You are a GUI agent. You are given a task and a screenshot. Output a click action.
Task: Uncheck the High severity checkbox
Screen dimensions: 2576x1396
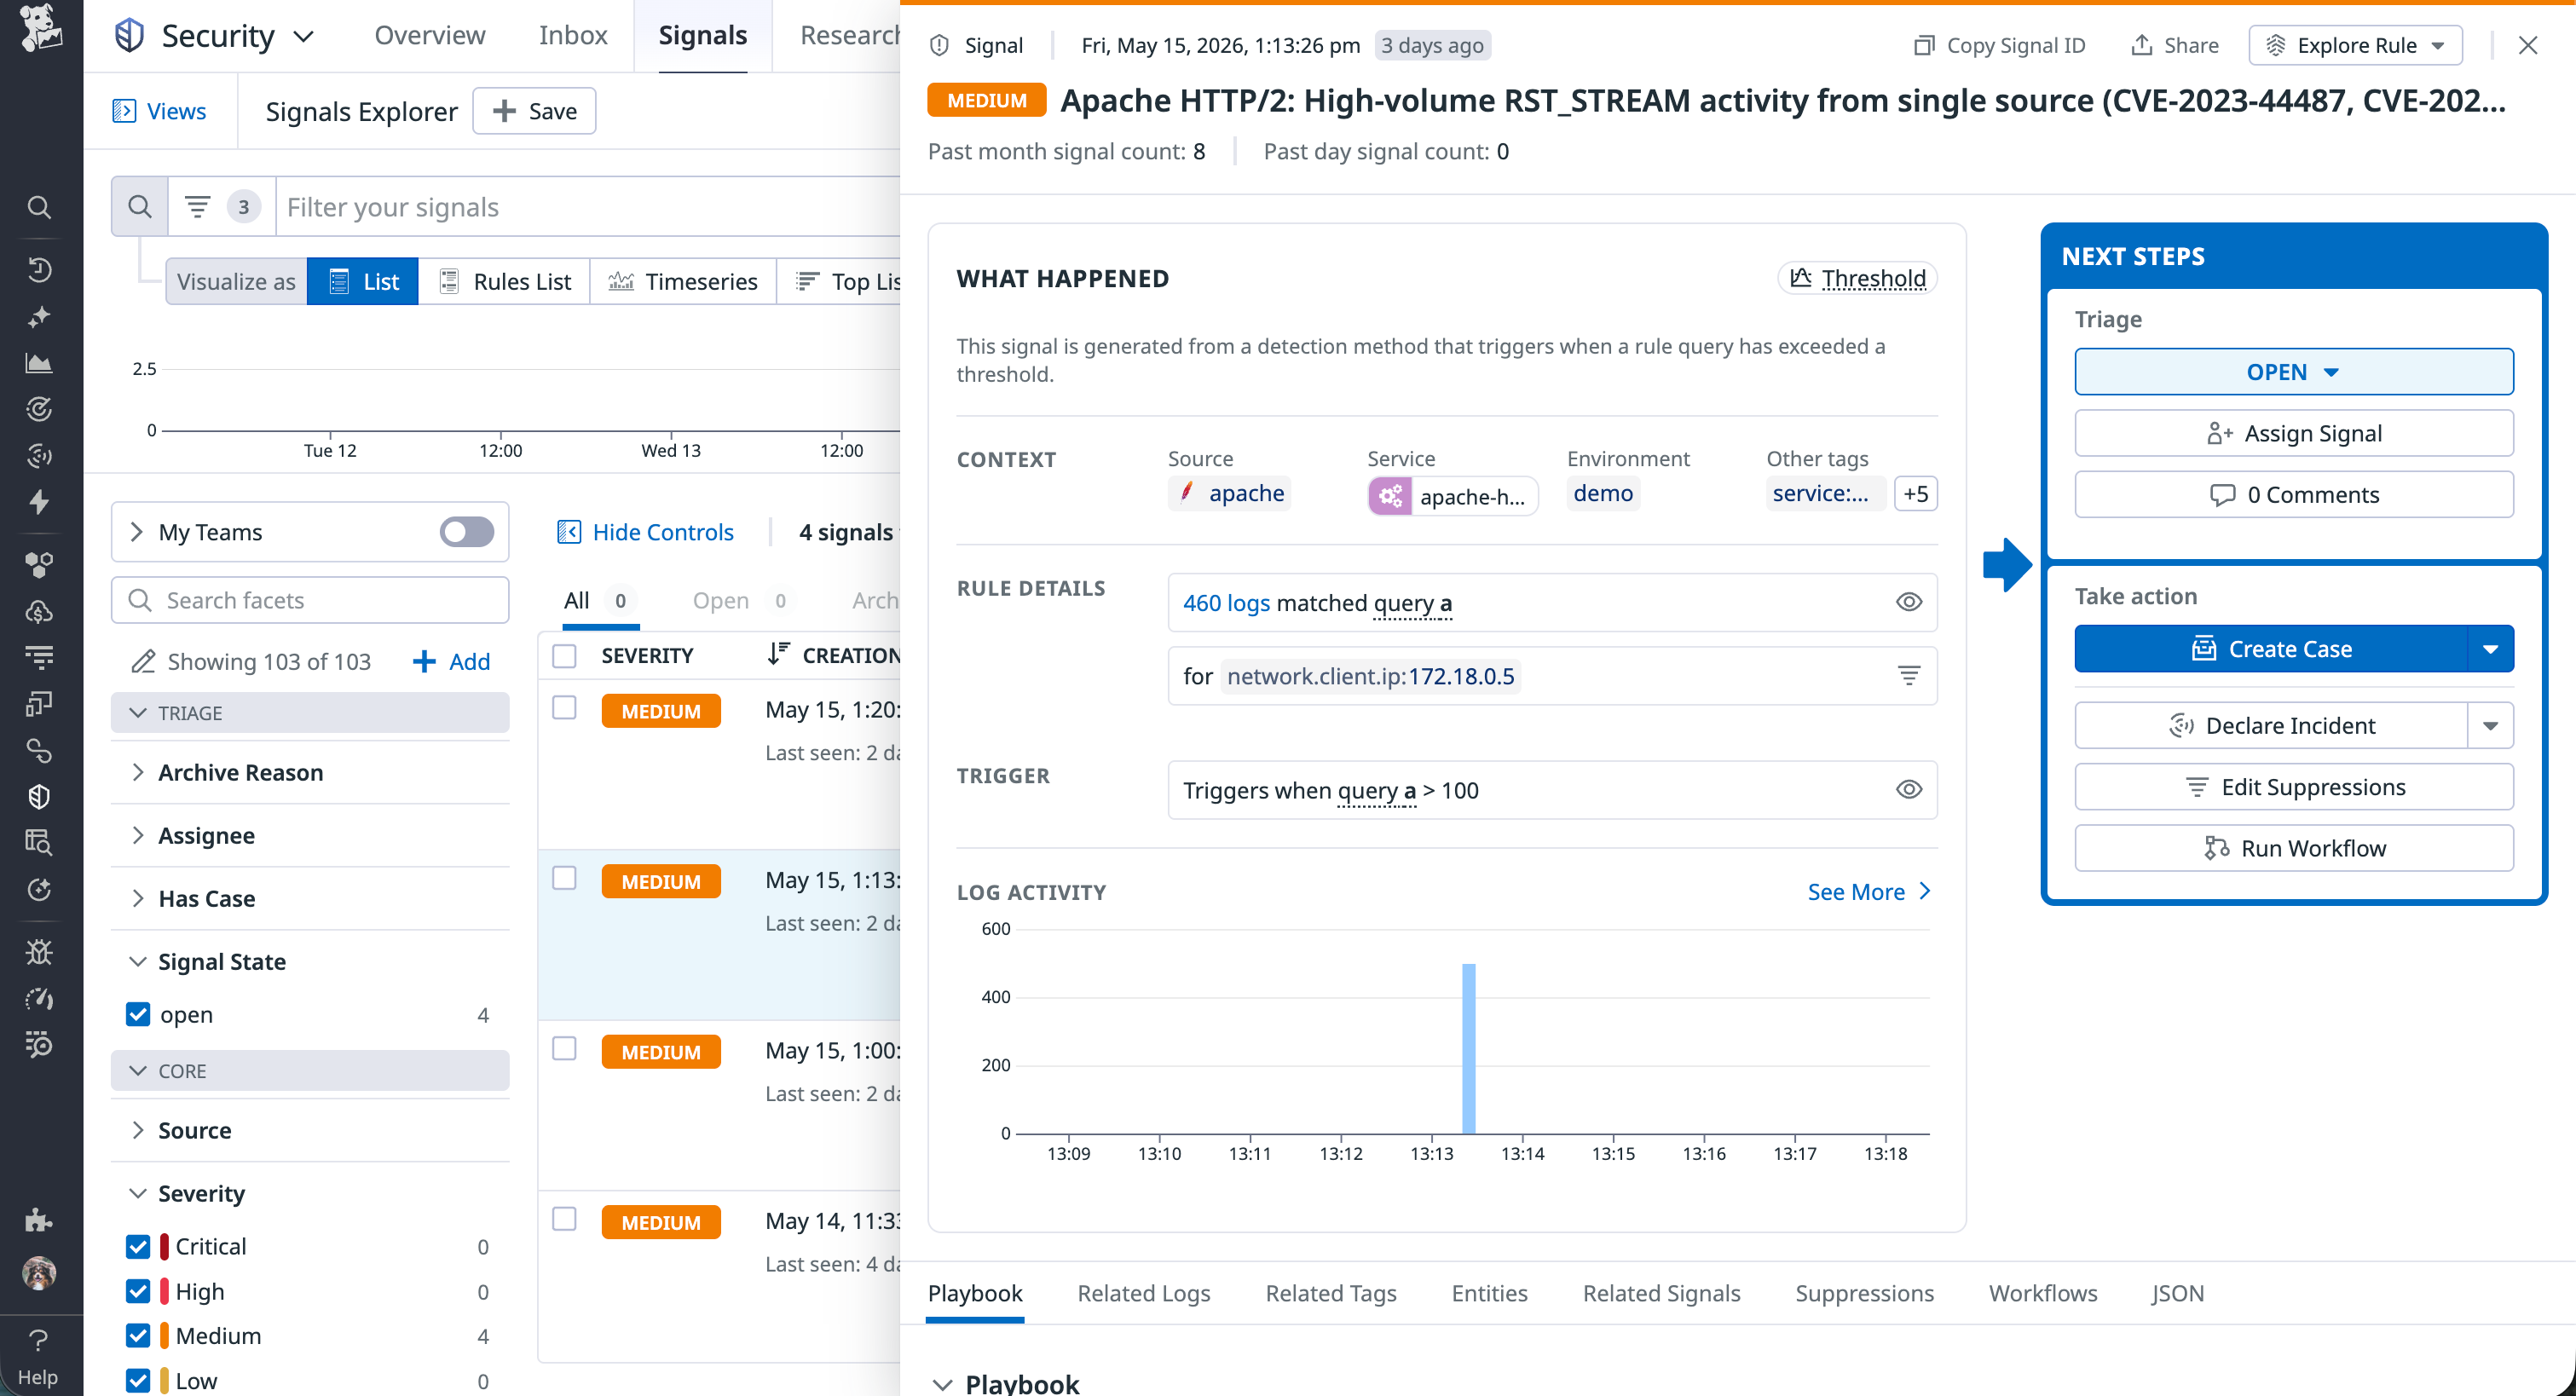138,1291
